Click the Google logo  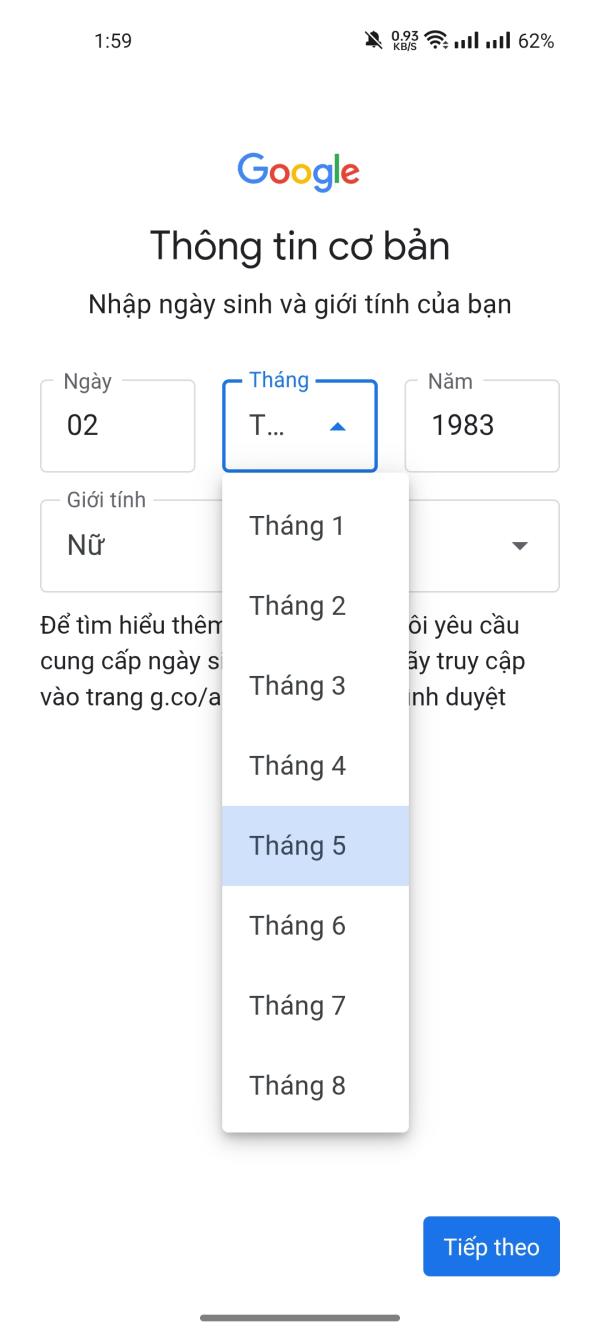click(299, 172)
